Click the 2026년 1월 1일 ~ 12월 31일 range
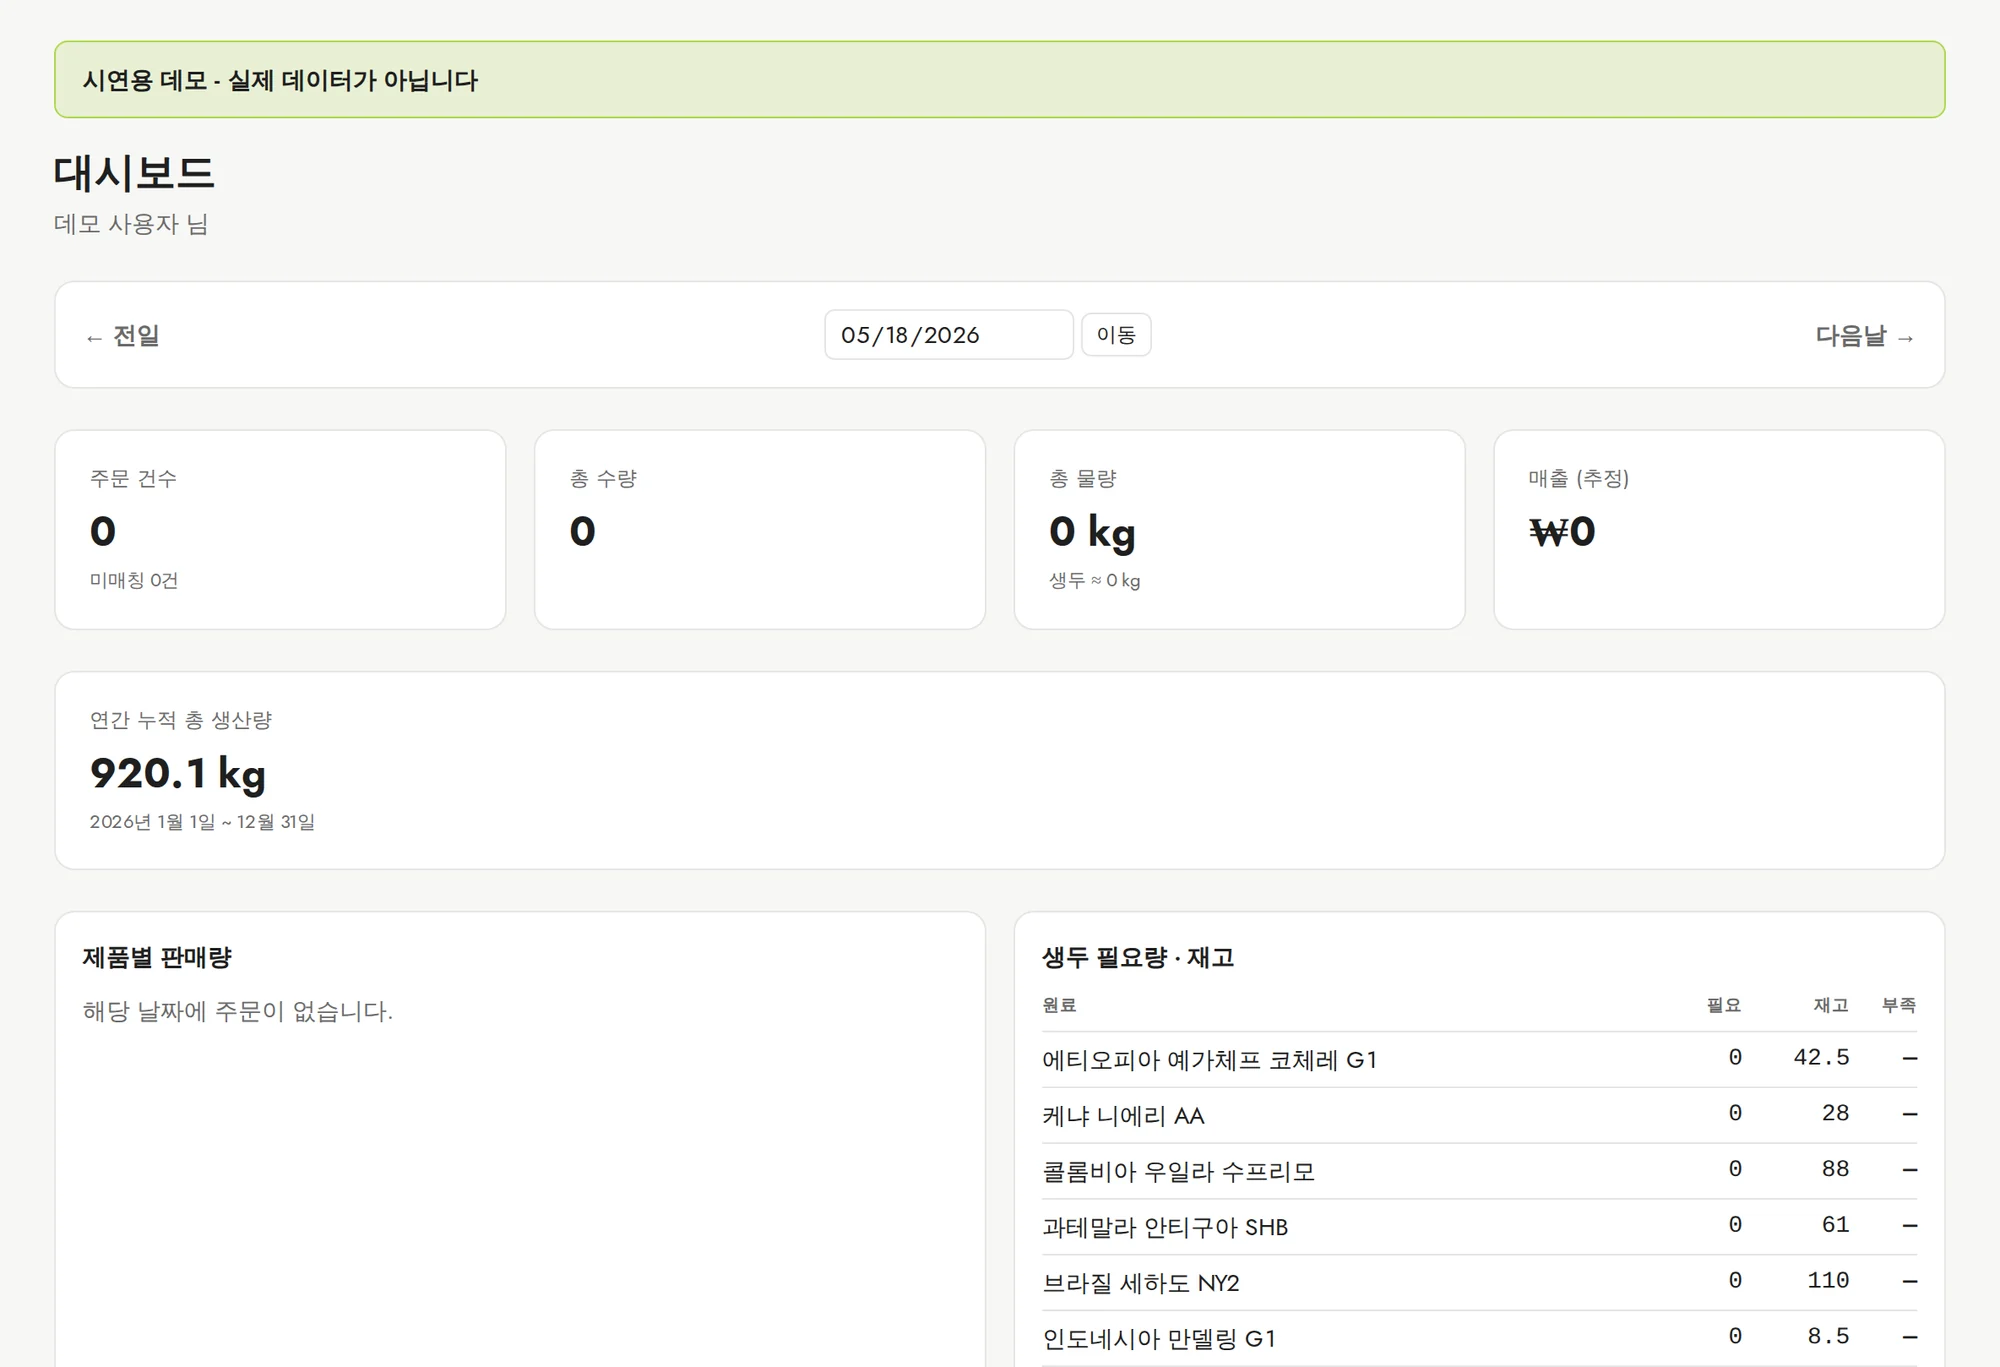The height and width of the screenshot is (1367, 2000). click(202, 822)
